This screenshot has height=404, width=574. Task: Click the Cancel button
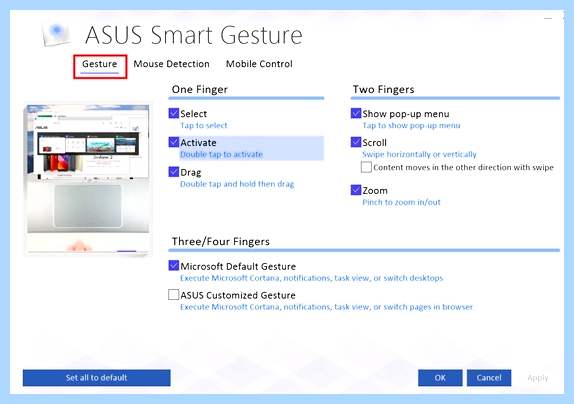(489, 378)
